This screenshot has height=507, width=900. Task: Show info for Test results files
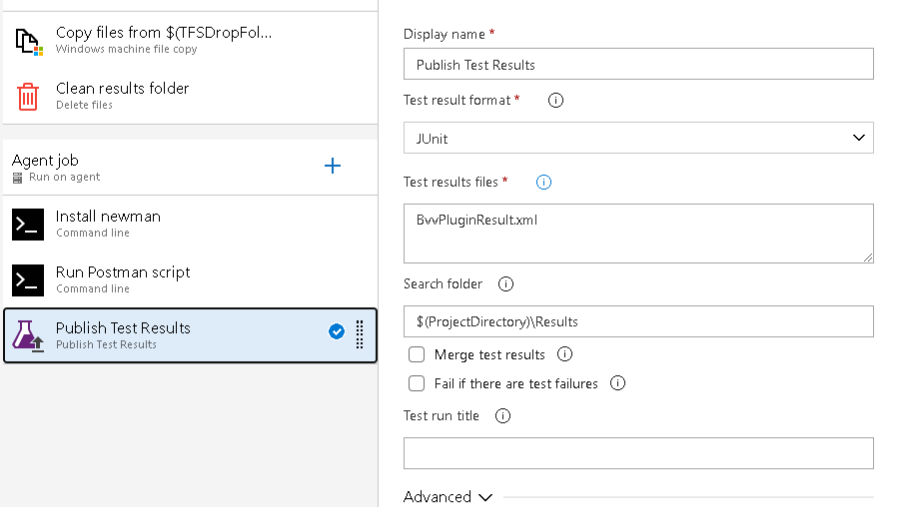click(543, 182)
